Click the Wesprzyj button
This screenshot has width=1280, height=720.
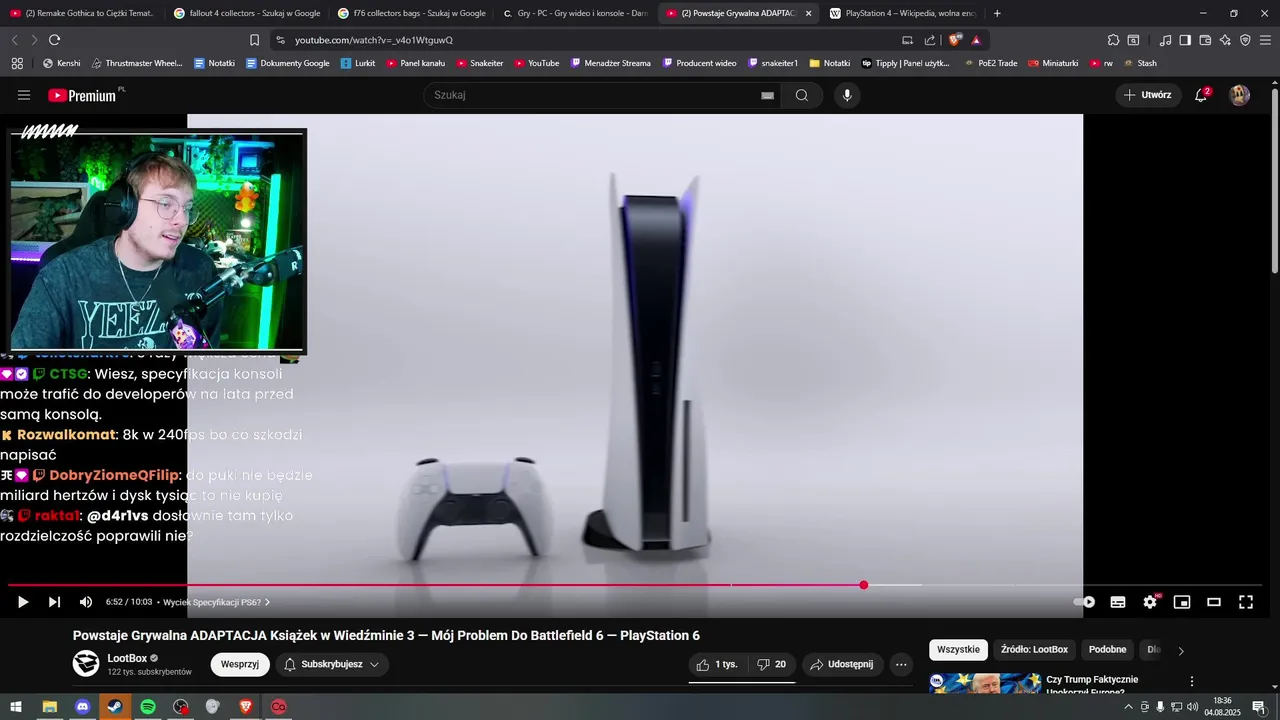click(x=240, y=664)
